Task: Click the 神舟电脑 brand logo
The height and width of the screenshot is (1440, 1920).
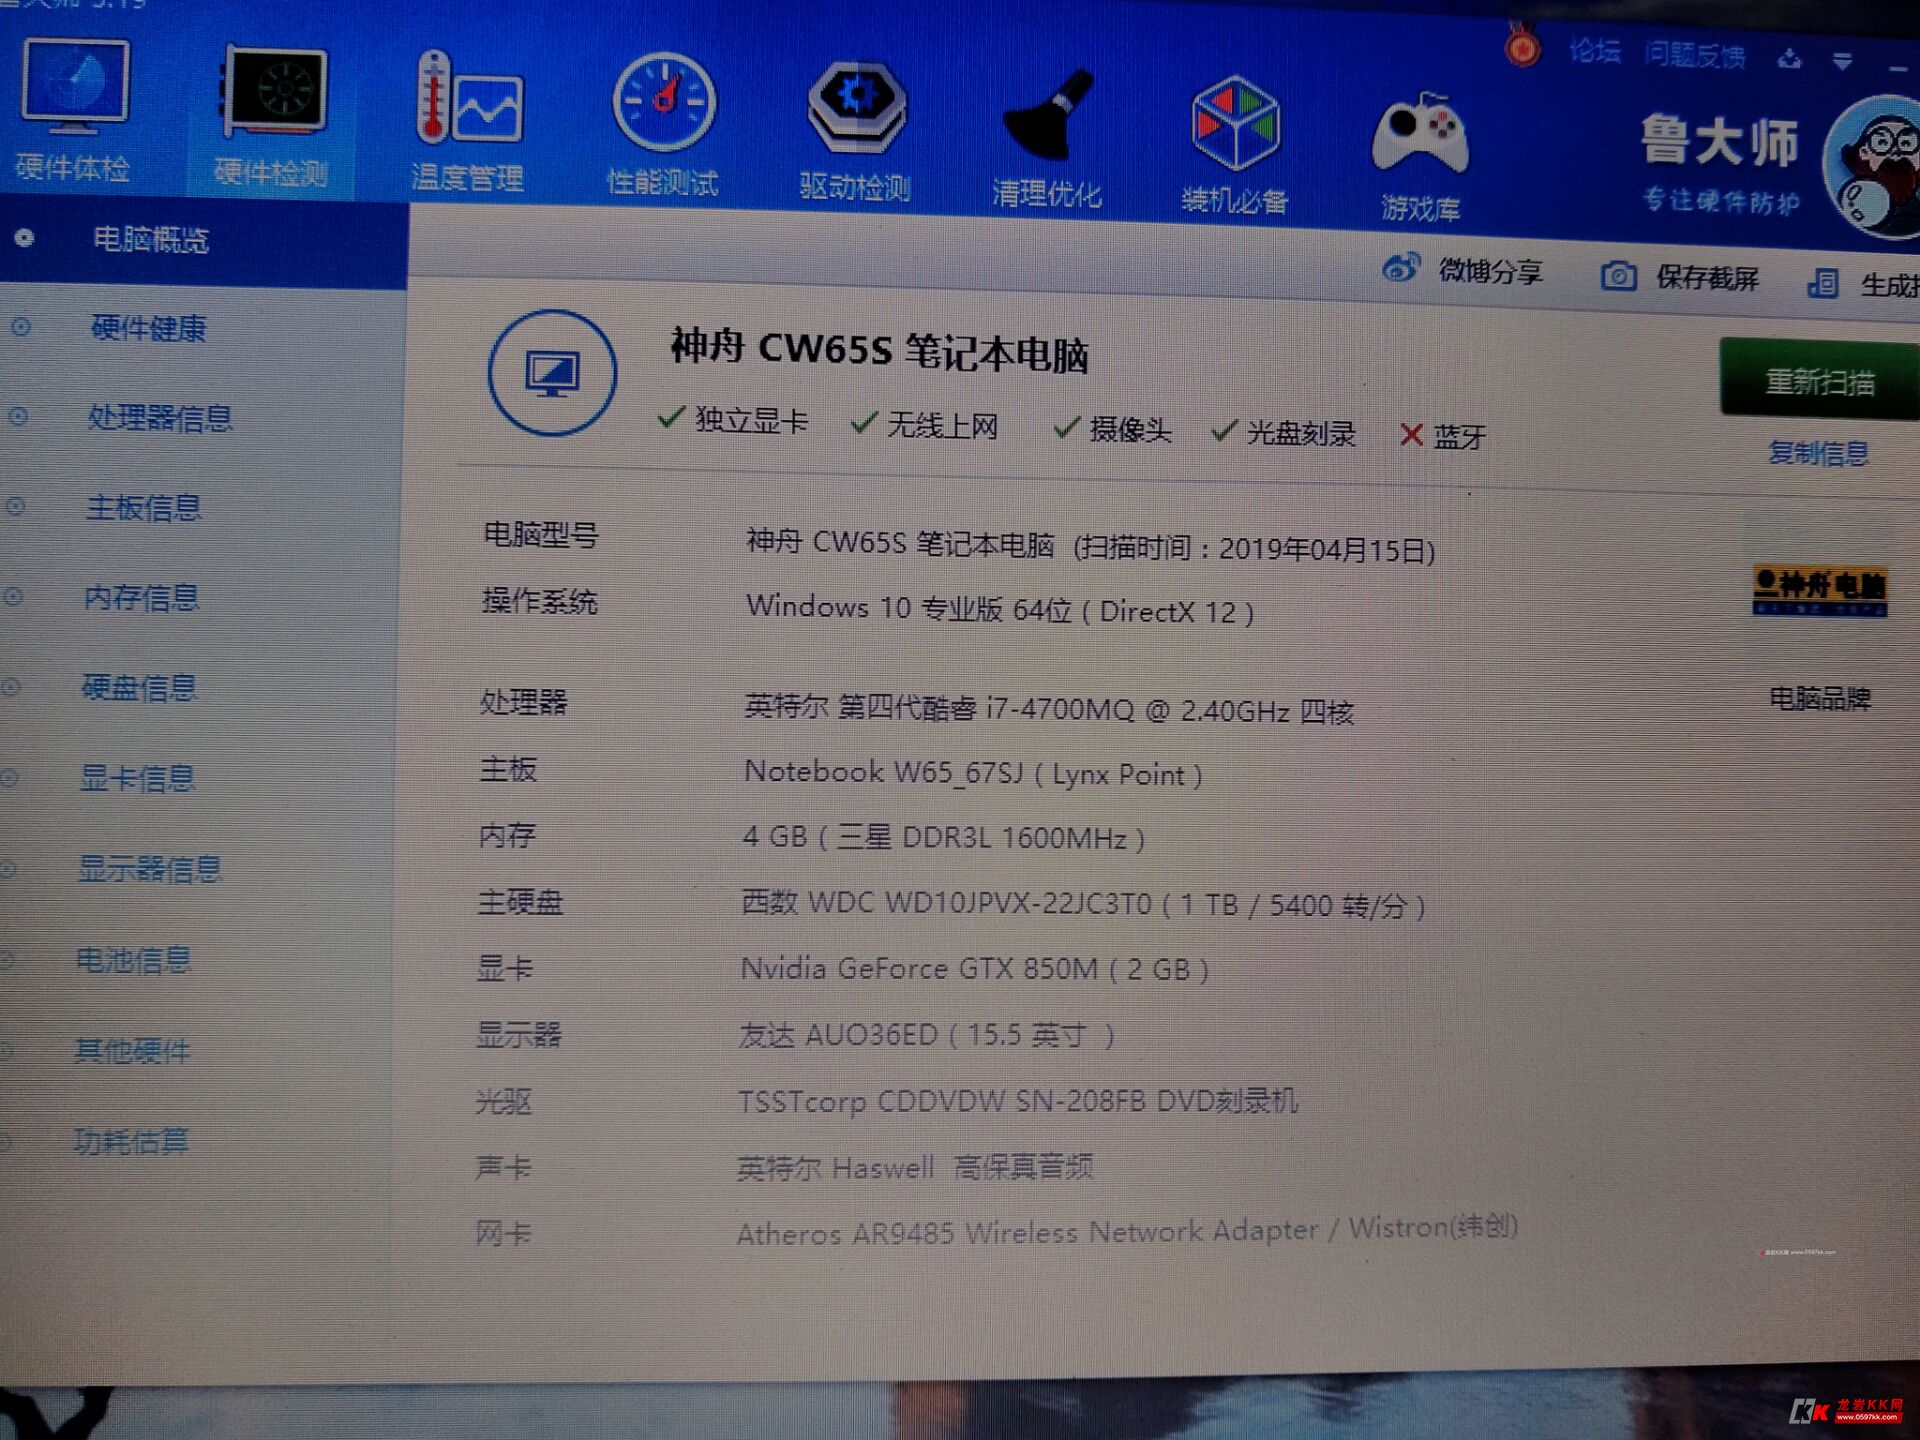Action: pos(1819,590)
